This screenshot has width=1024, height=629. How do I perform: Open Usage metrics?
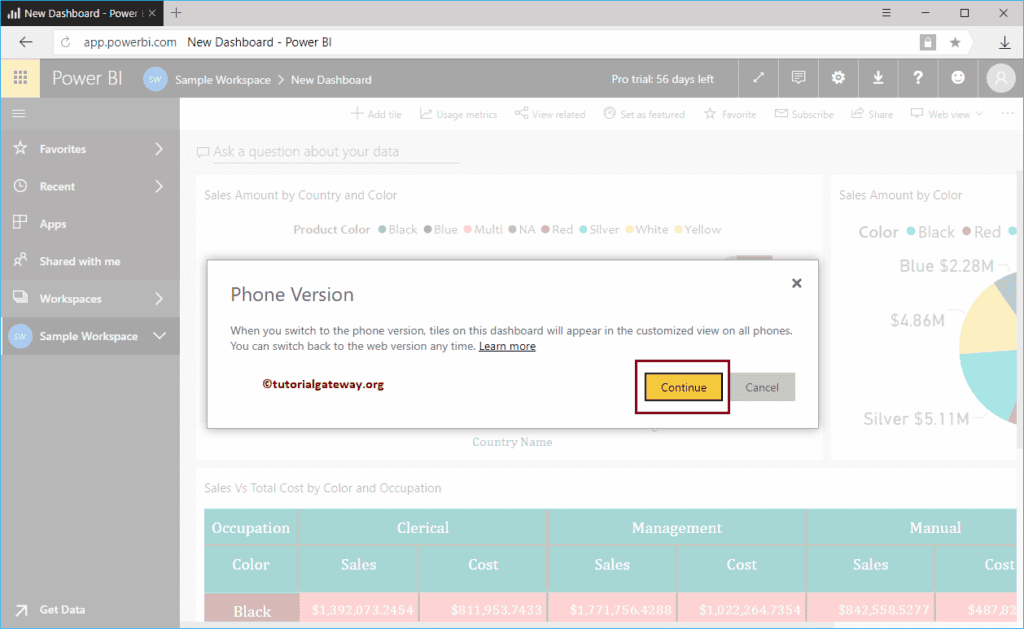(x=458, y=114)
